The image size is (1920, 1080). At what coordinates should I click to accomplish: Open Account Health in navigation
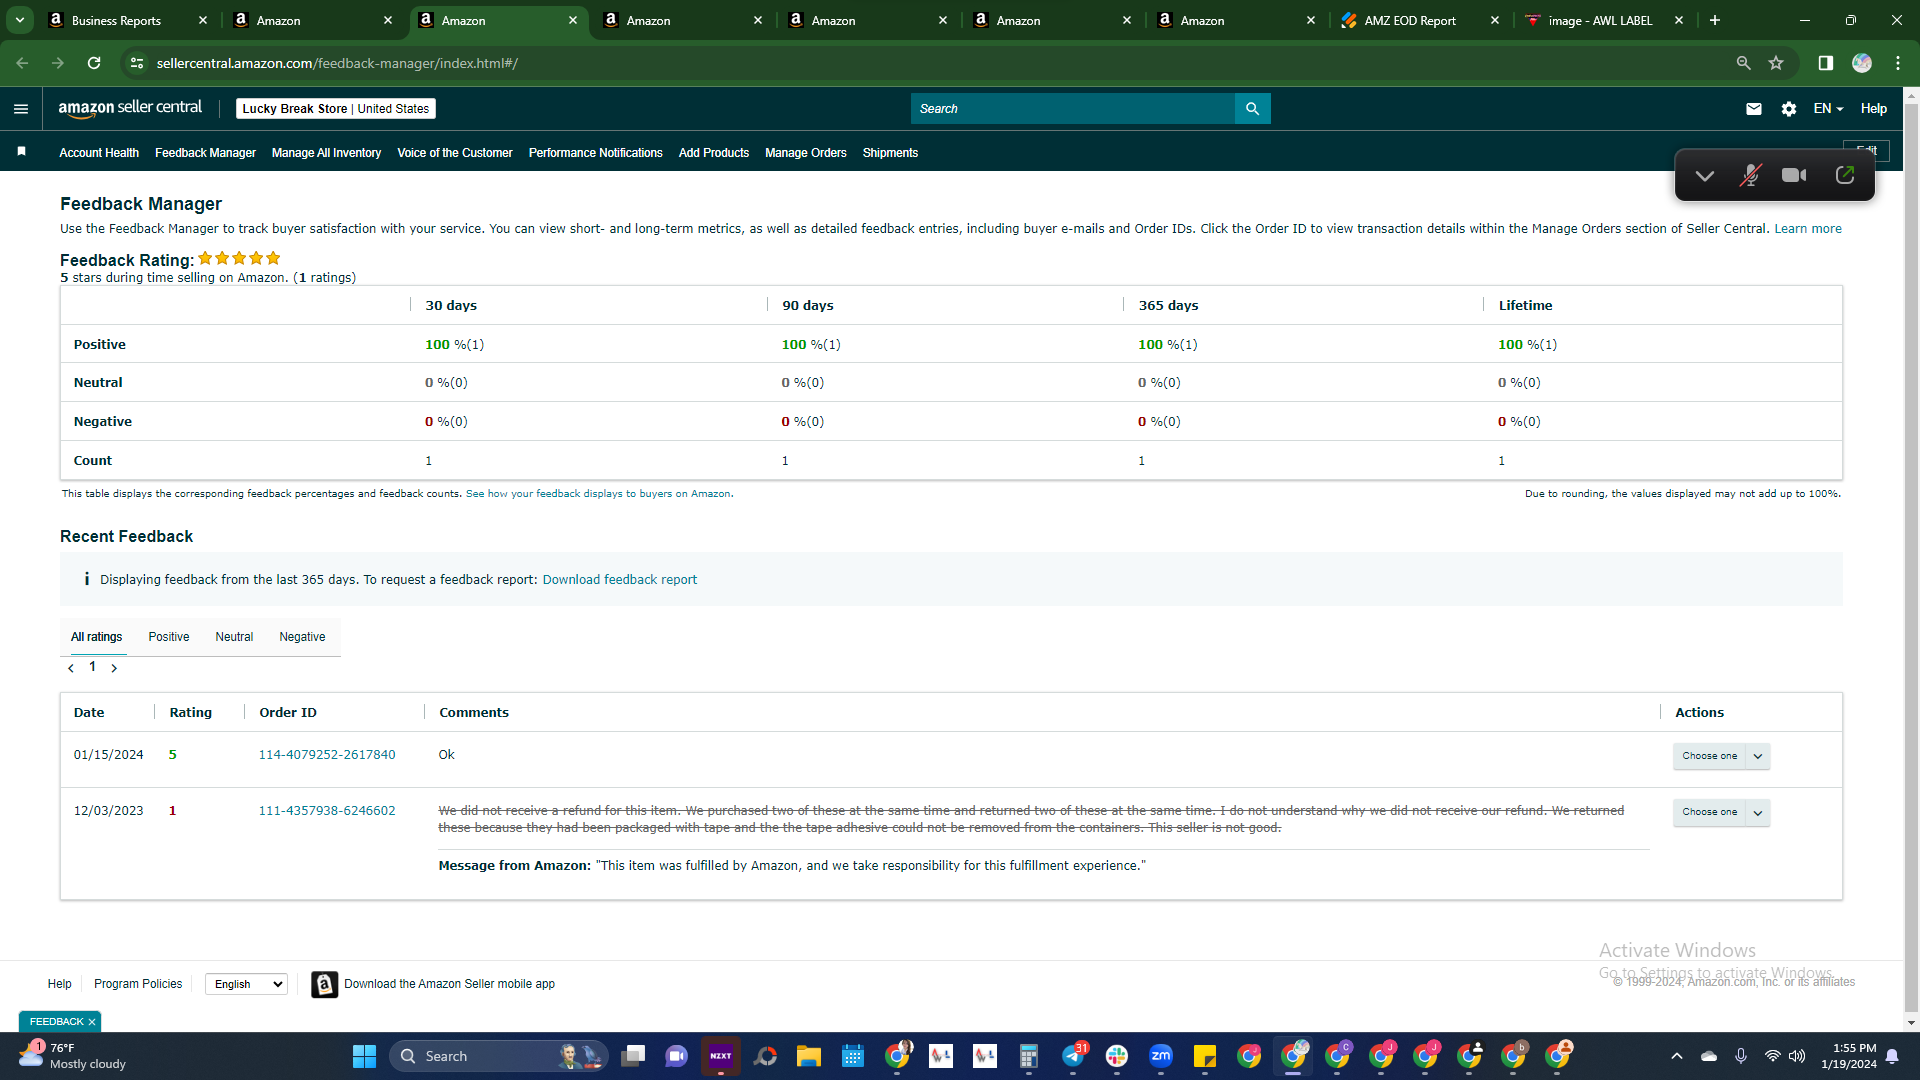coord(99,153)
